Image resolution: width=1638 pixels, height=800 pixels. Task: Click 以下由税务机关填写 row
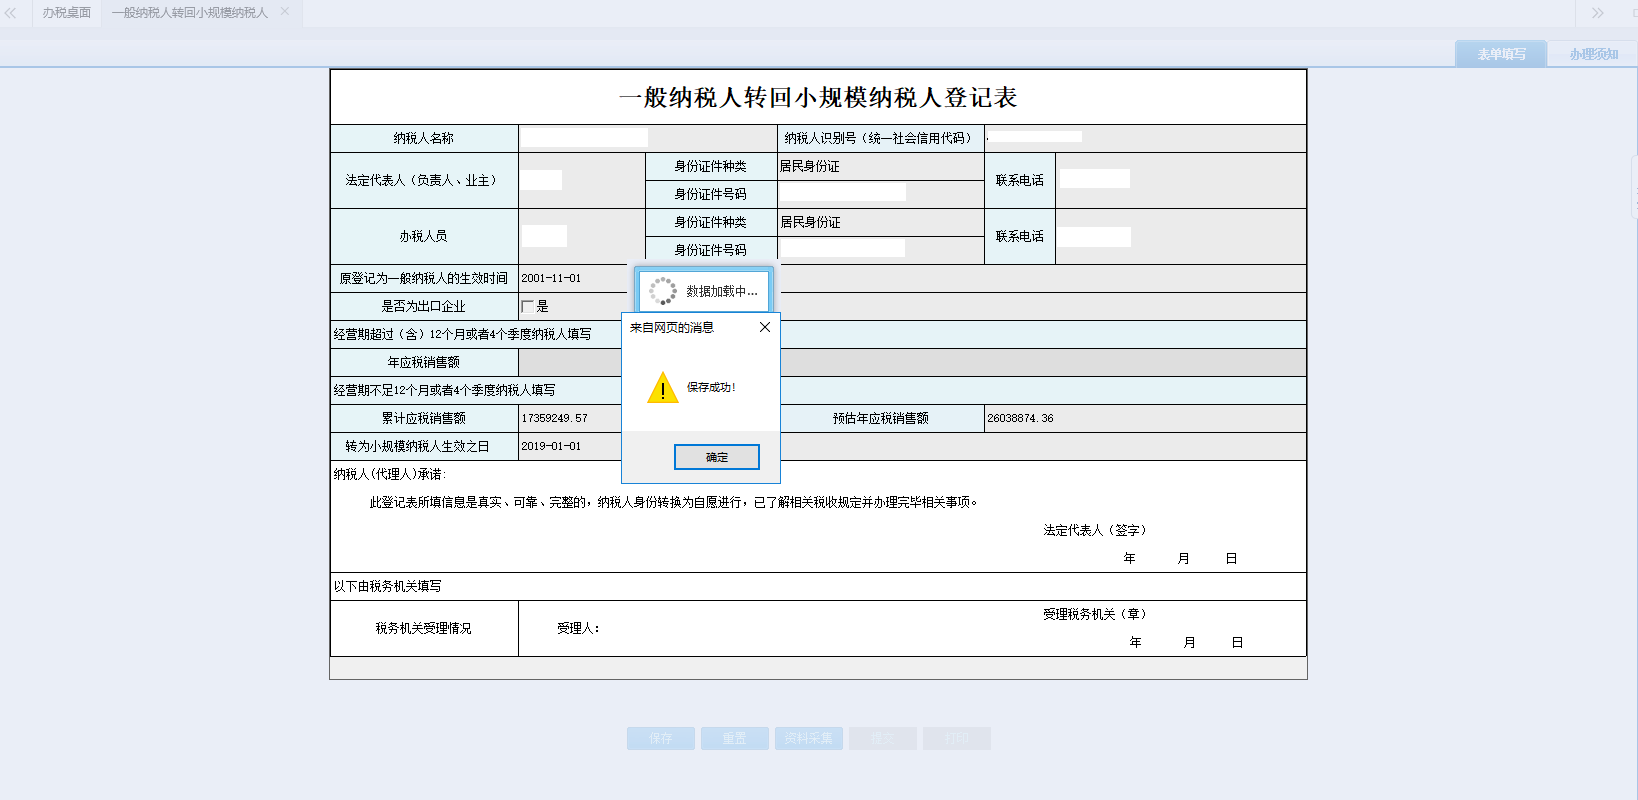pyautogui.click(x=818, y=586)
